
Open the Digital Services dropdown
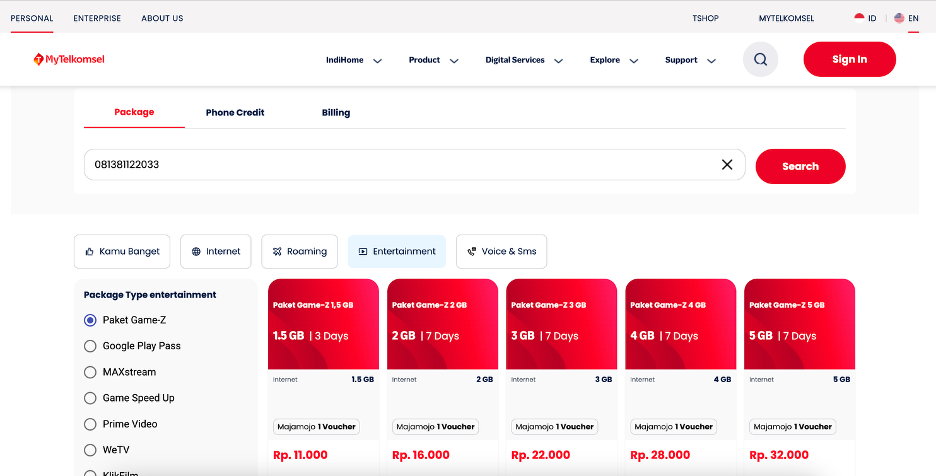[524, 60]
